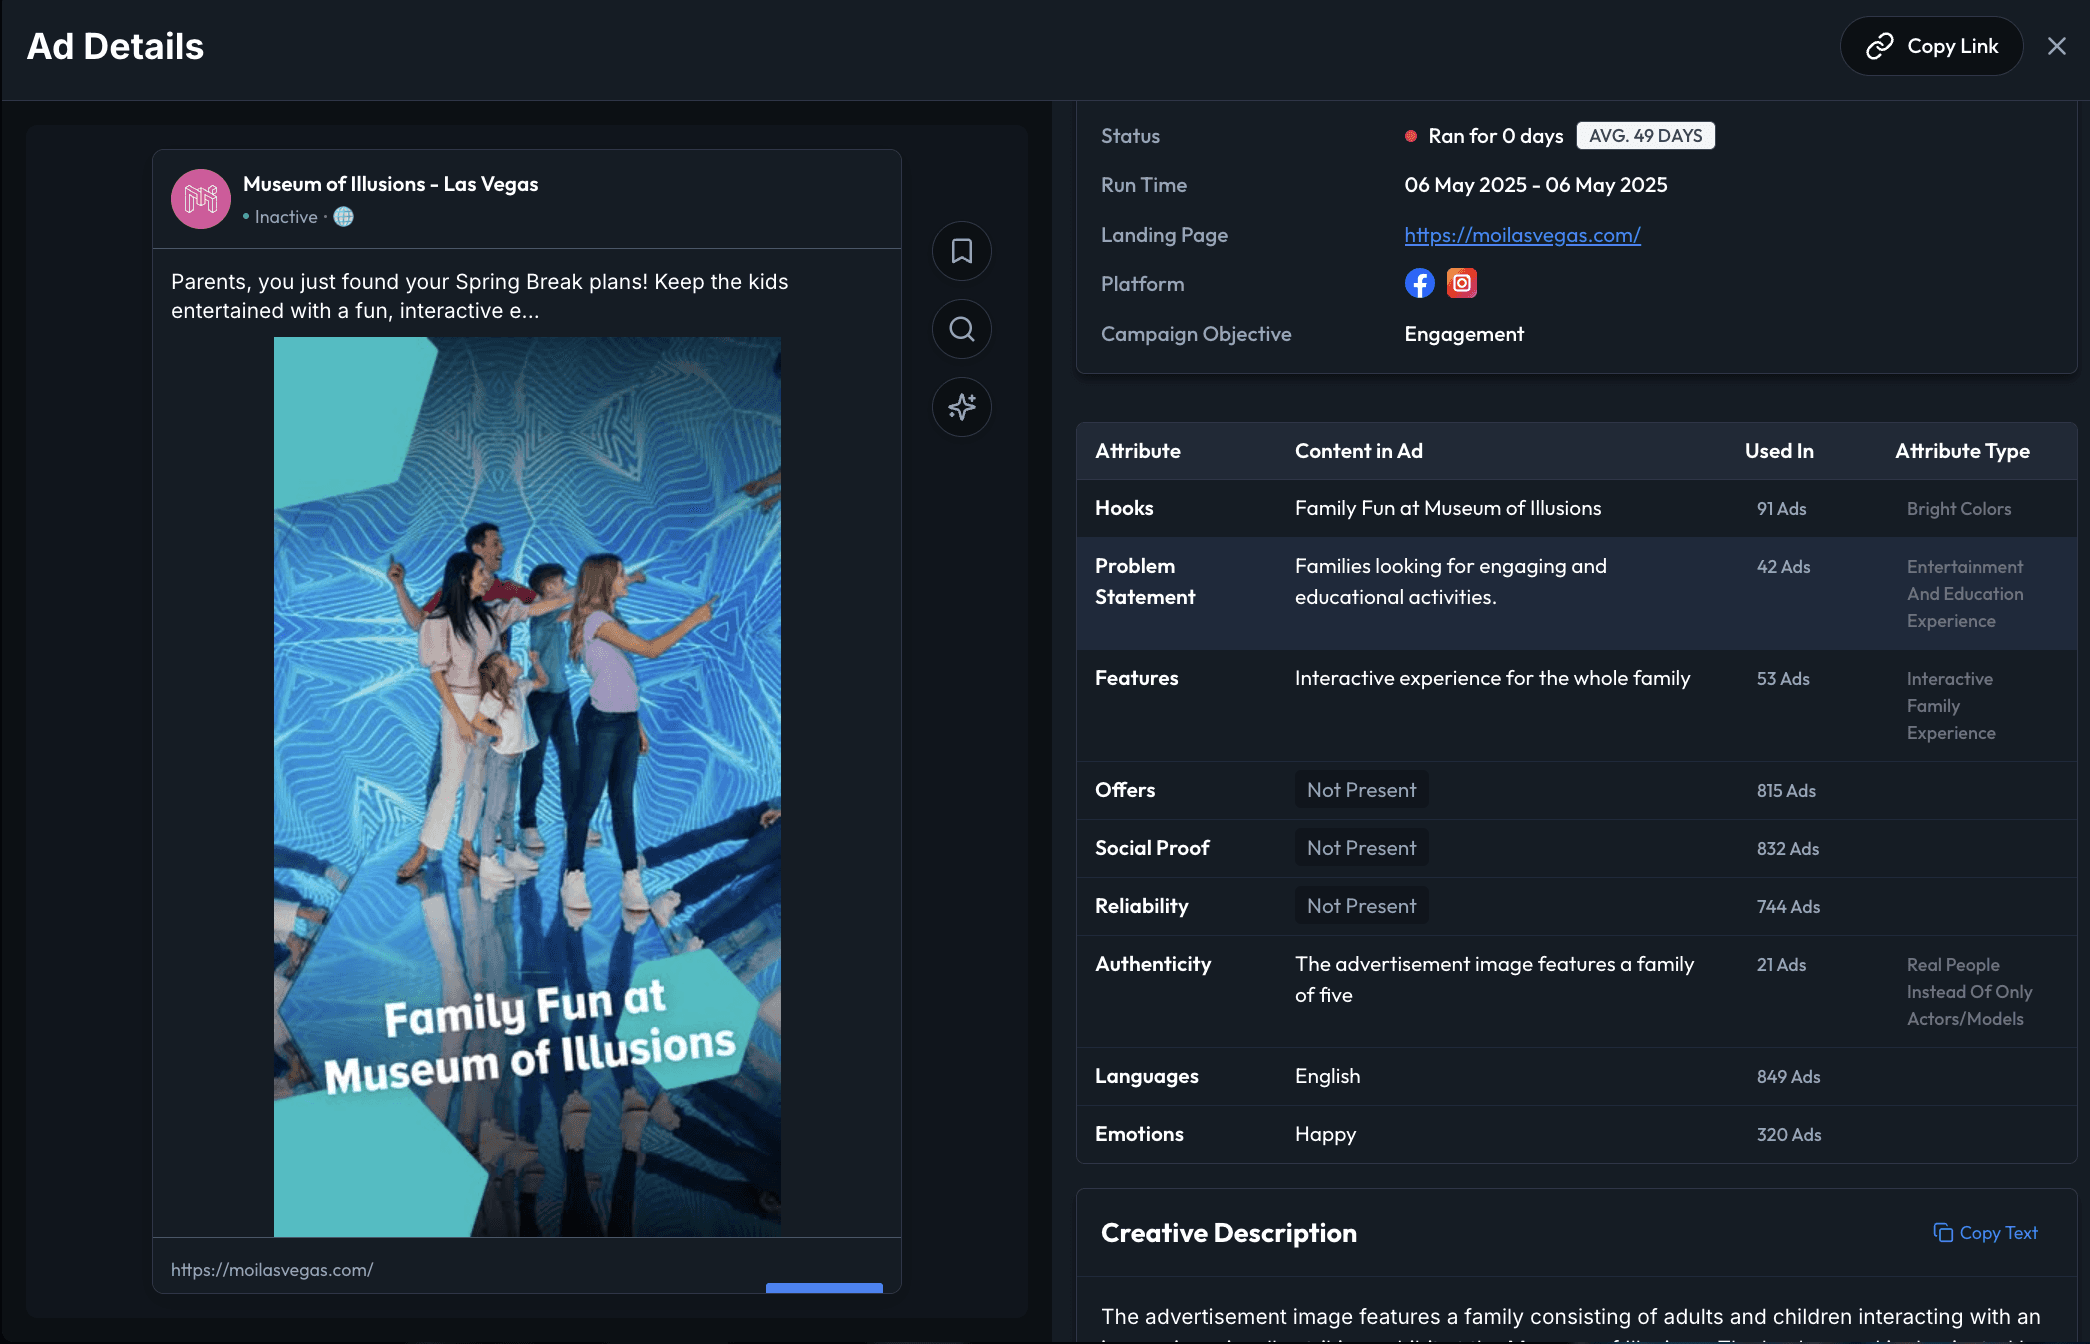Click the bookmark save icon
The width and height of the screenshot is (2090, 1344).
961,251
